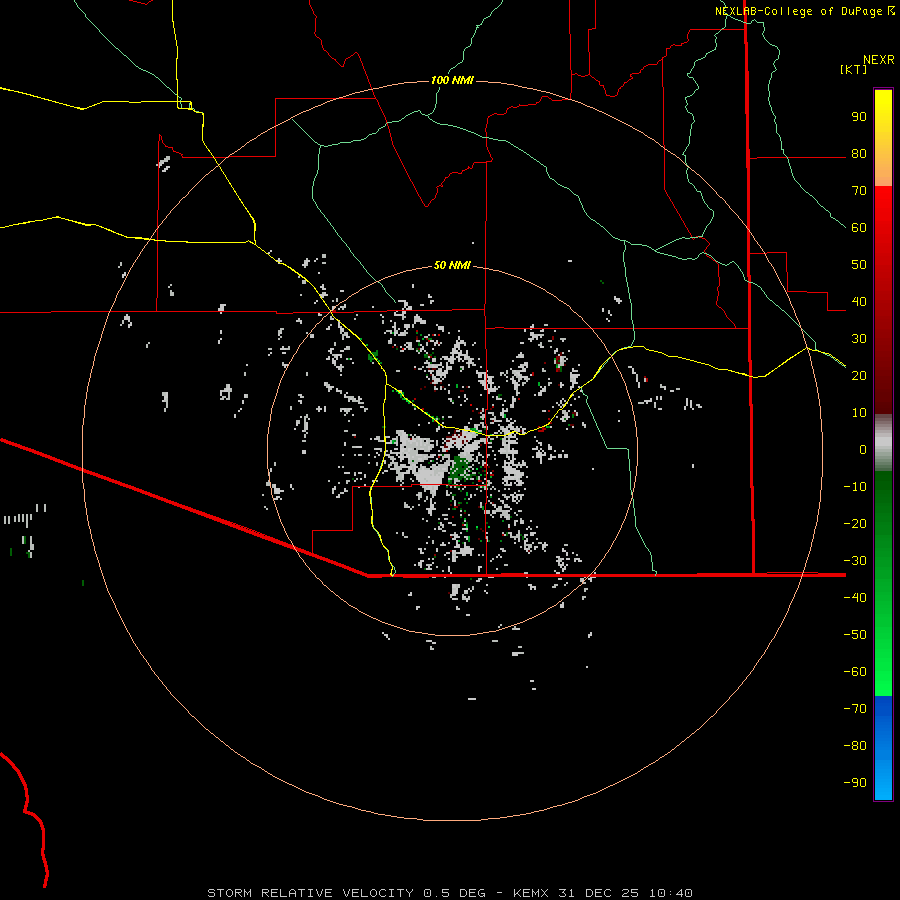The width and height of the screenshot is (900, 900).
Task: Click the 80 value on the velocity scale
Action: [859, 154]
